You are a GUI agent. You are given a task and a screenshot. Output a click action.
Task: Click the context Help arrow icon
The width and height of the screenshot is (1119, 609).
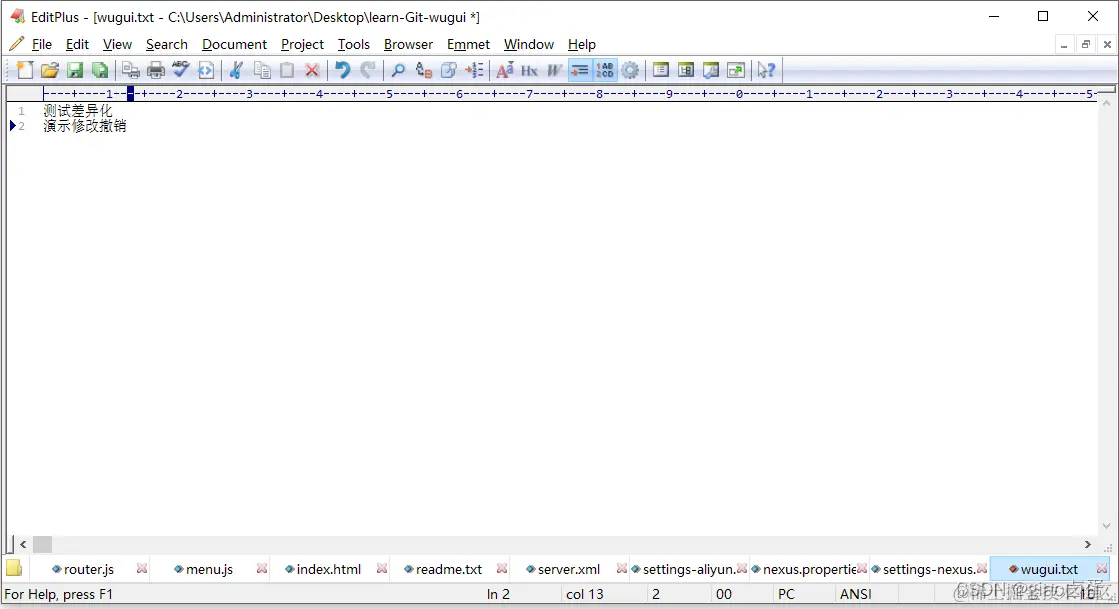pos(766,70)
